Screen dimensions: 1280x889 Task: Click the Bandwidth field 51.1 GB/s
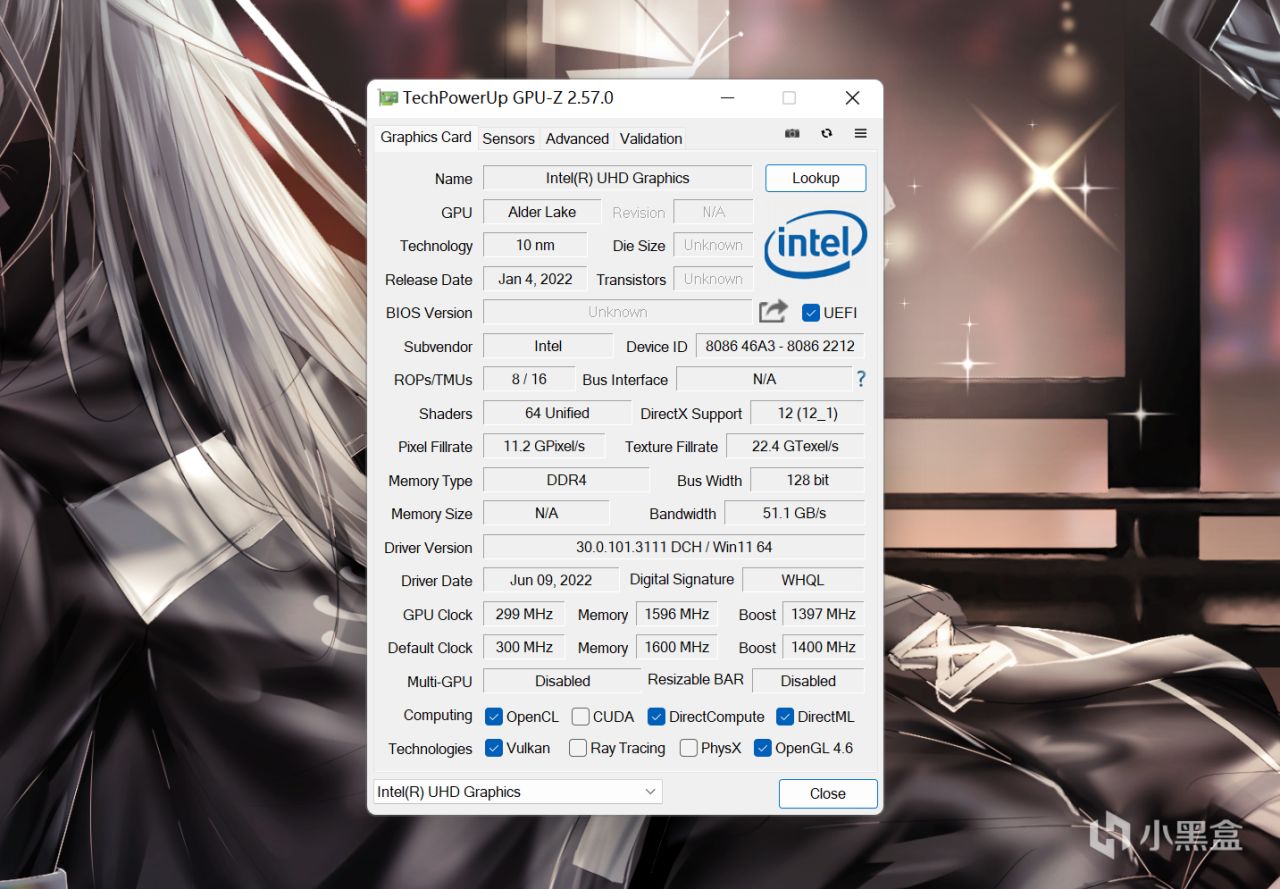point(794,513)
